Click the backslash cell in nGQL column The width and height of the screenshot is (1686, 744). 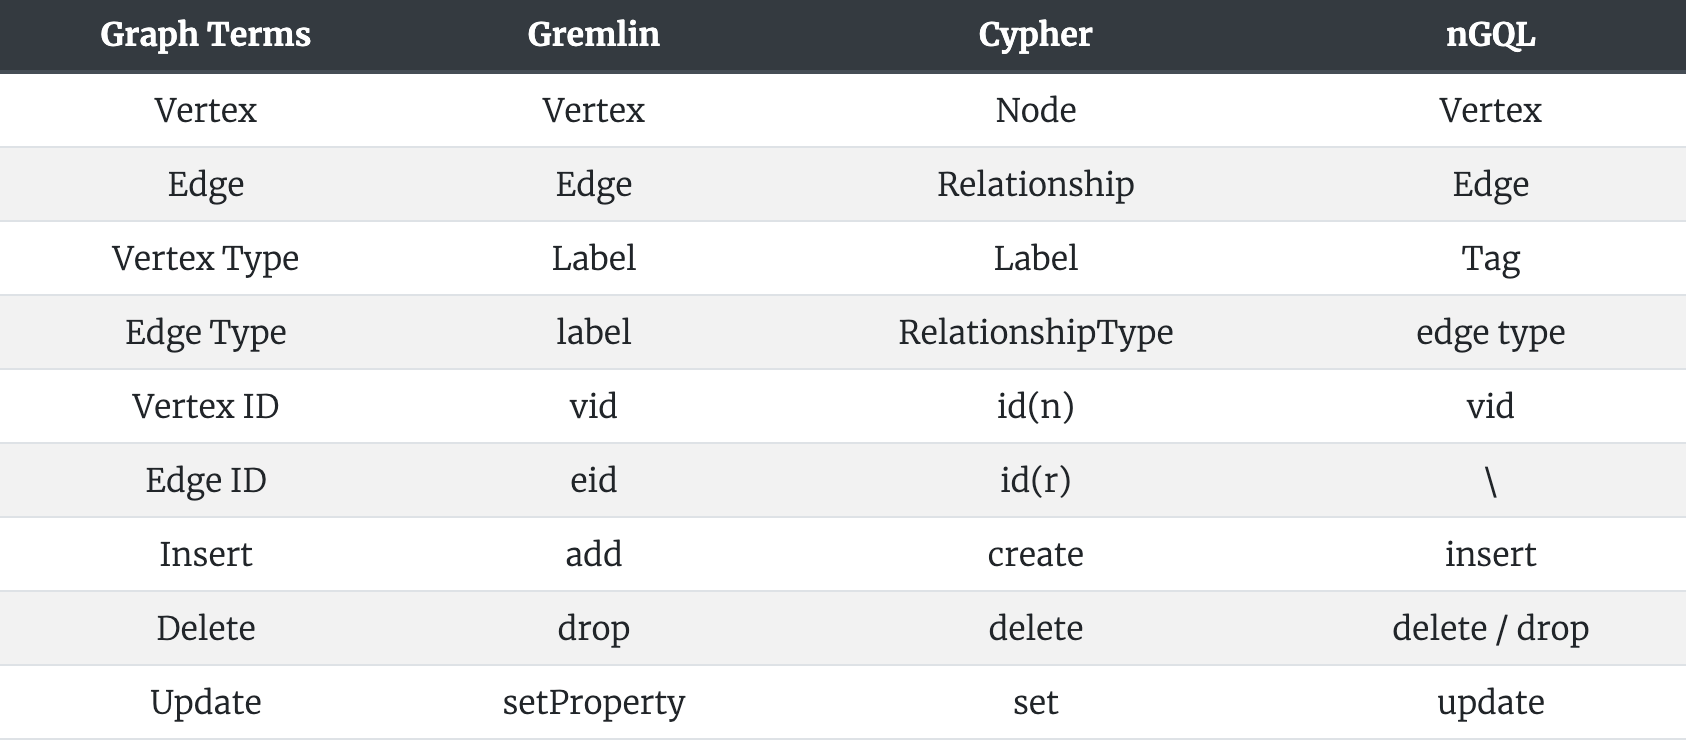[x=1490, y=482]
